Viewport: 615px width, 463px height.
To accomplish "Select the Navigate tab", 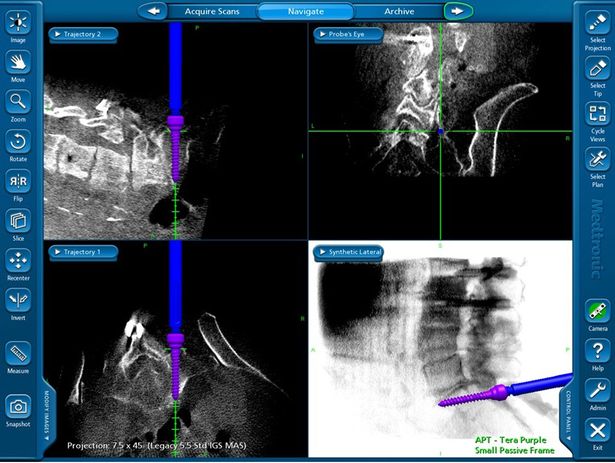I will 306,11.
